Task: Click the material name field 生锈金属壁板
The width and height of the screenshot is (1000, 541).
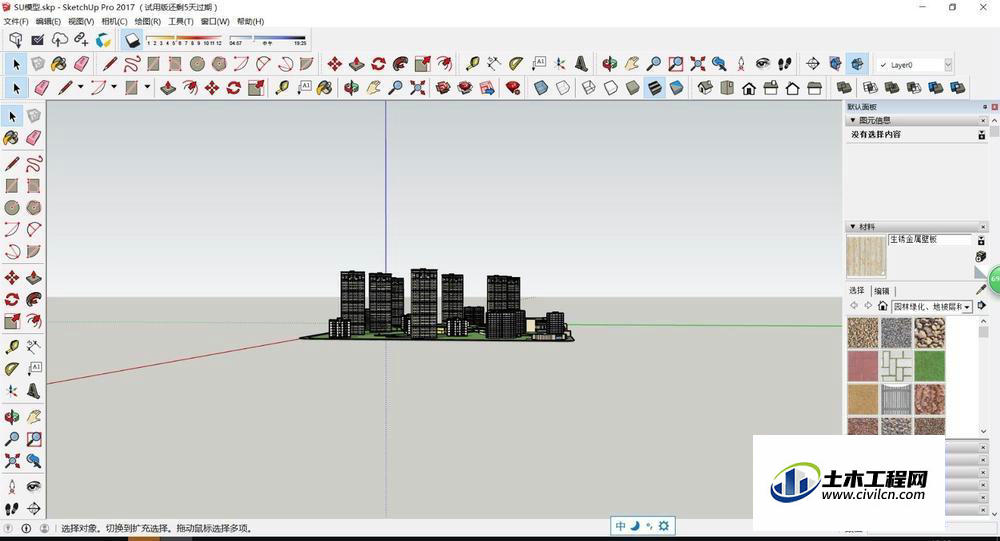Action: [929, 239]
